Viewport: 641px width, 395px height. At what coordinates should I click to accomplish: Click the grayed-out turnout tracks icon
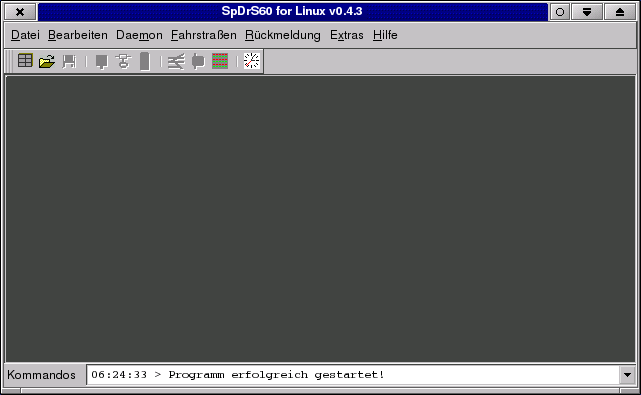tap(176, 61)
